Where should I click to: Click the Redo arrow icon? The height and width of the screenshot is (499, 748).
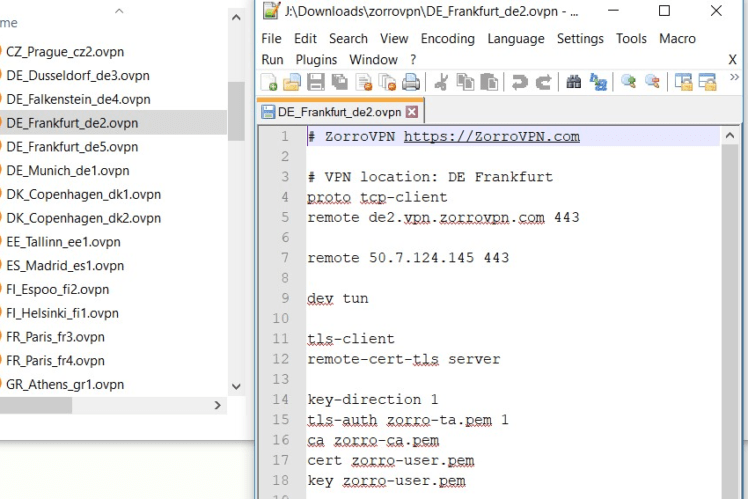pyautogui.click(x=543, y=83)
